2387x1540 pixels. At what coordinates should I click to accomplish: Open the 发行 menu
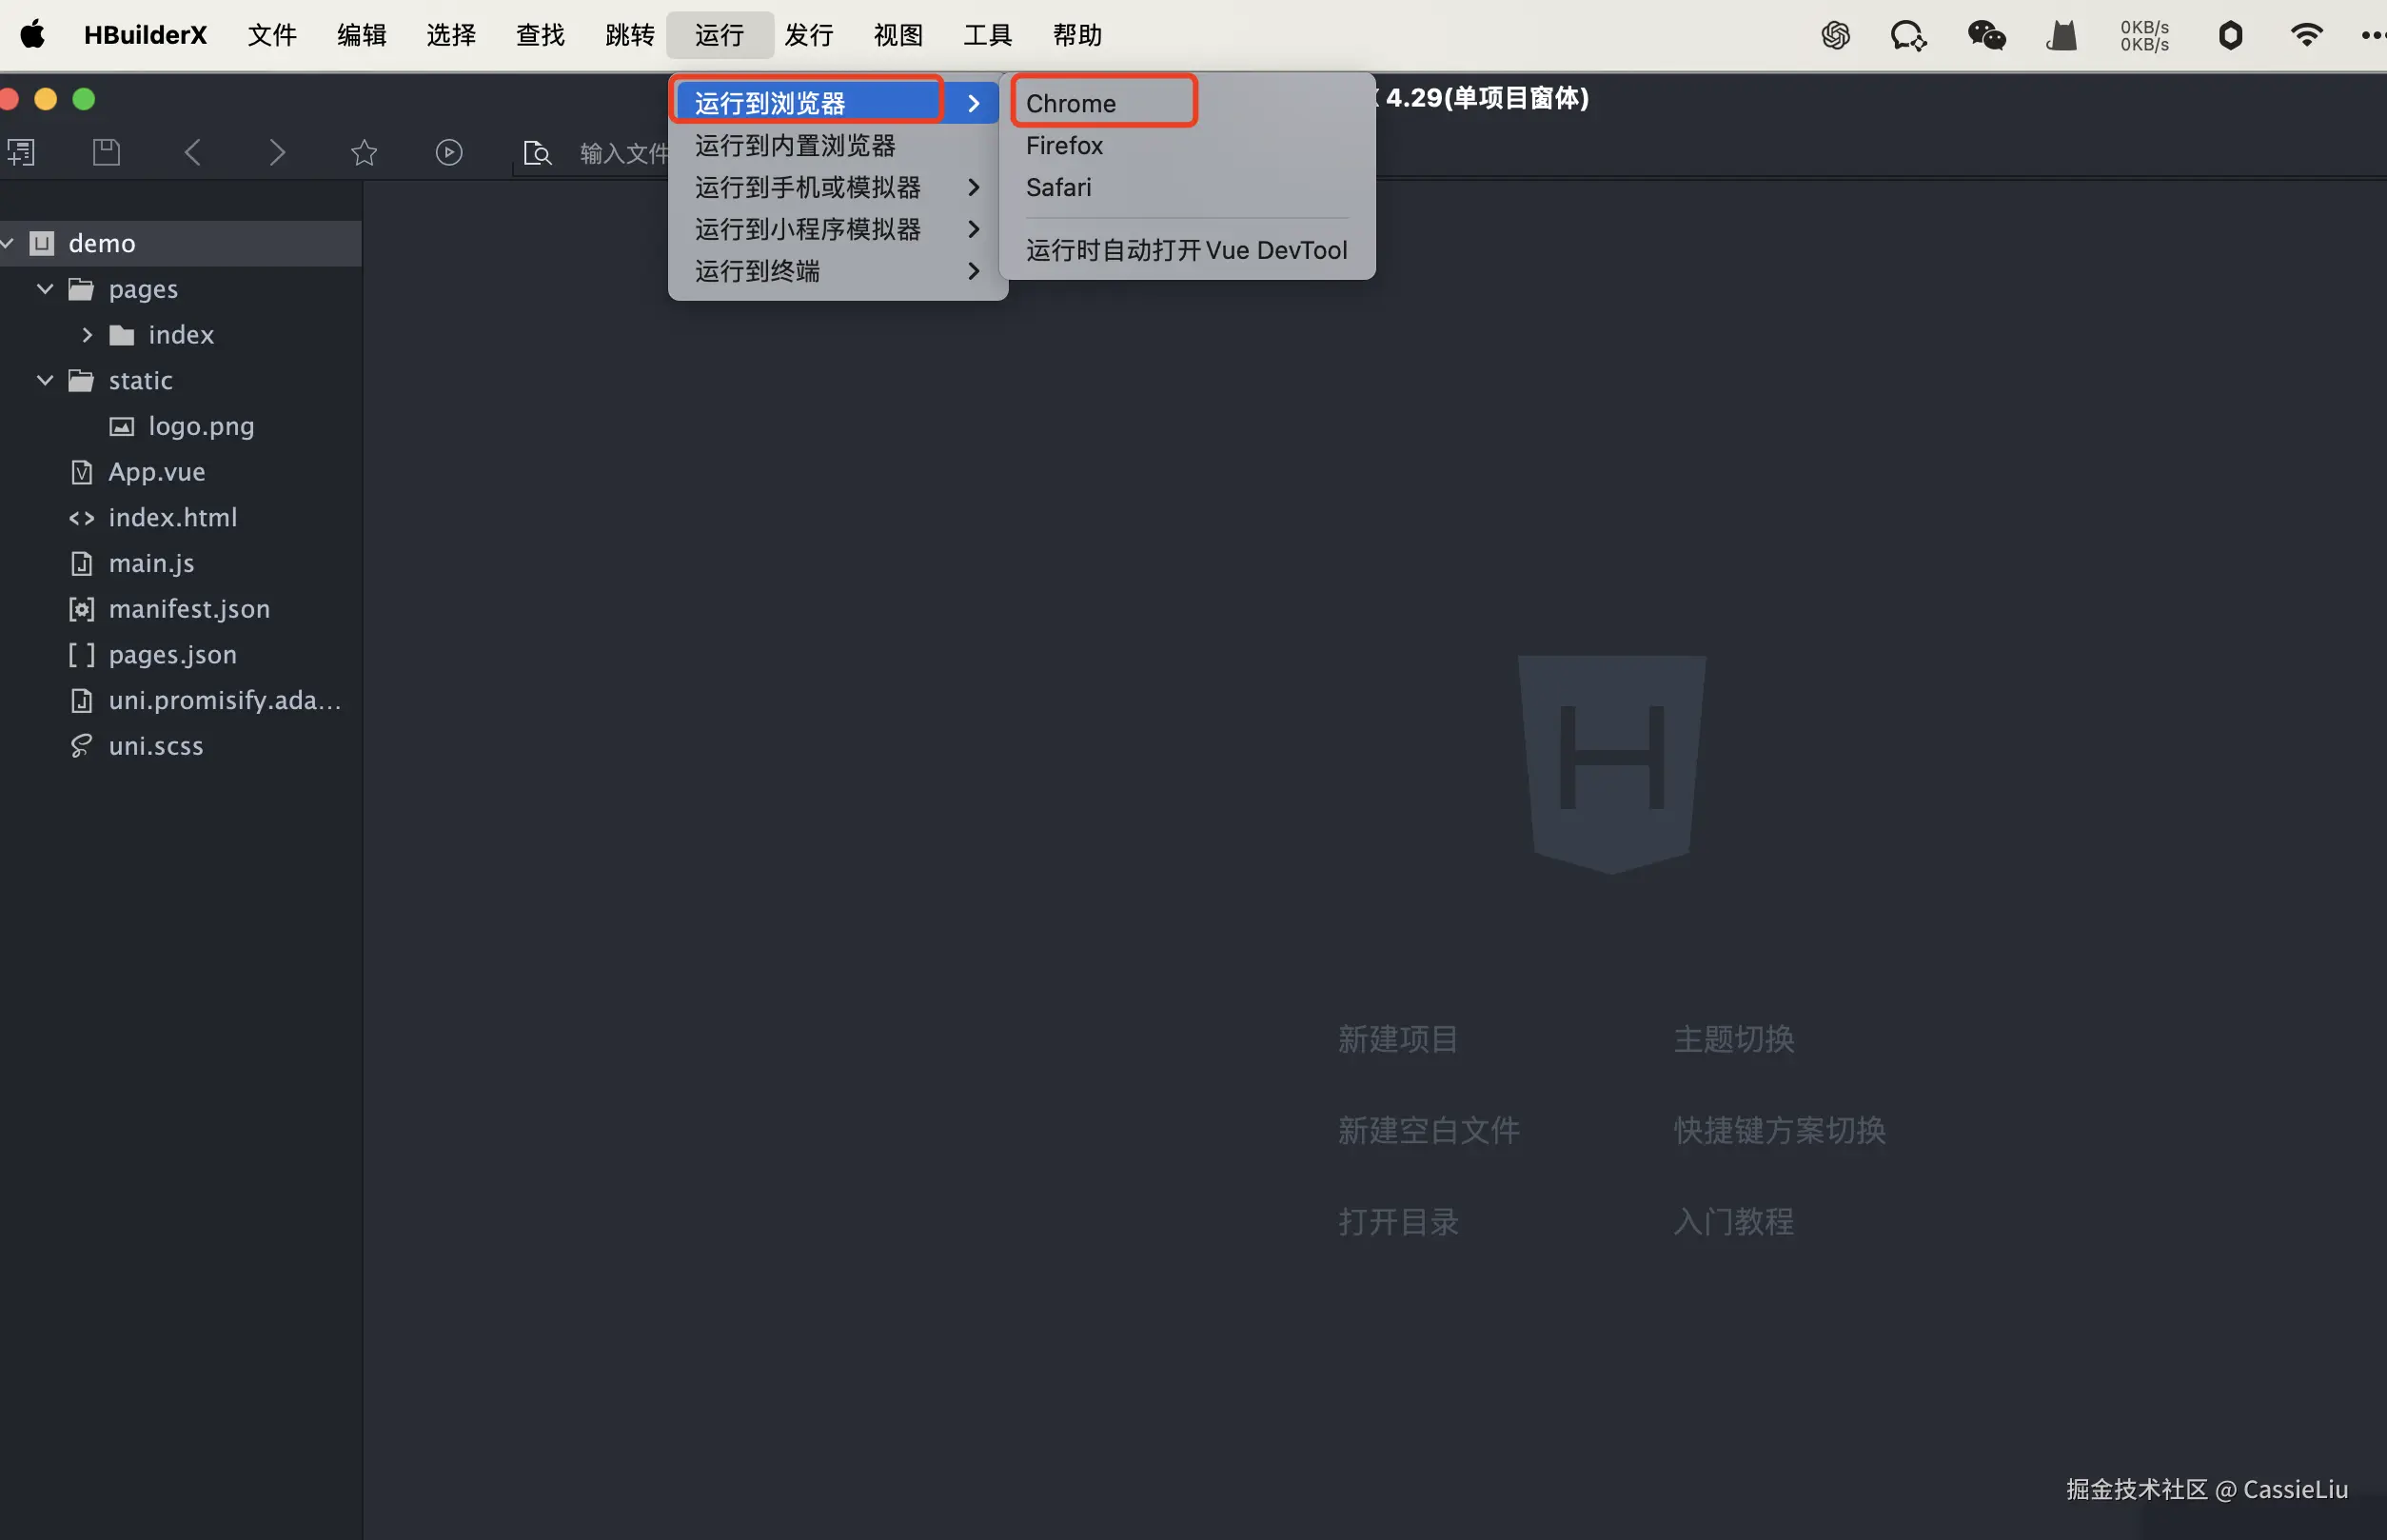pos(808,36)
